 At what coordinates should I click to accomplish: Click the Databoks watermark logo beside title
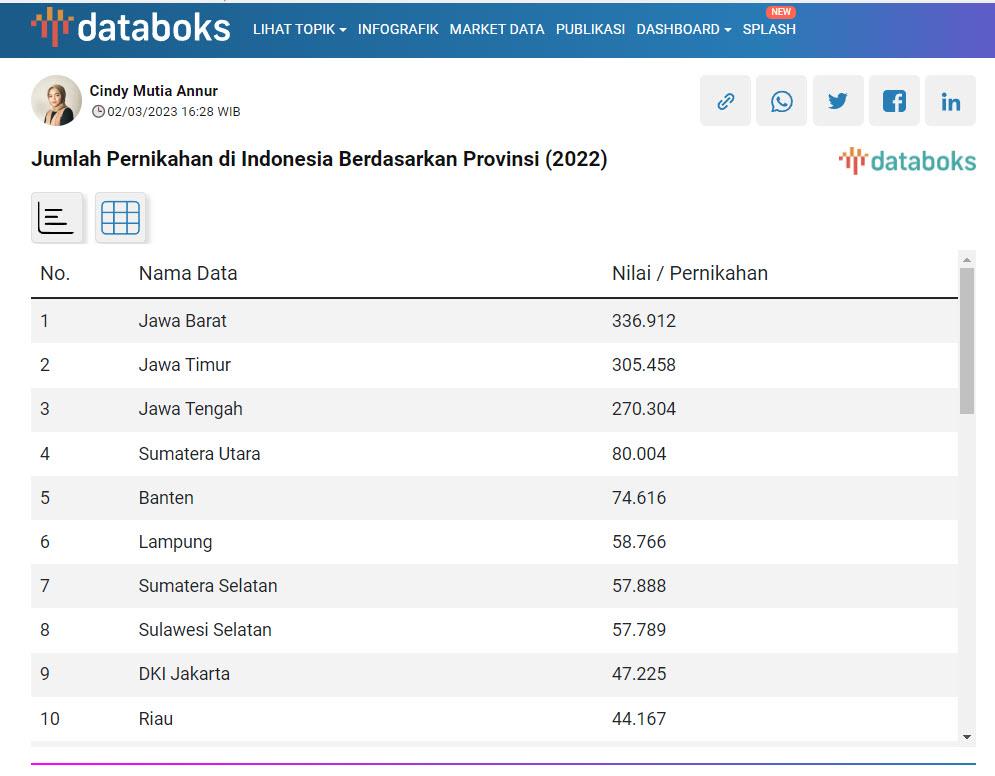[907, 161]
